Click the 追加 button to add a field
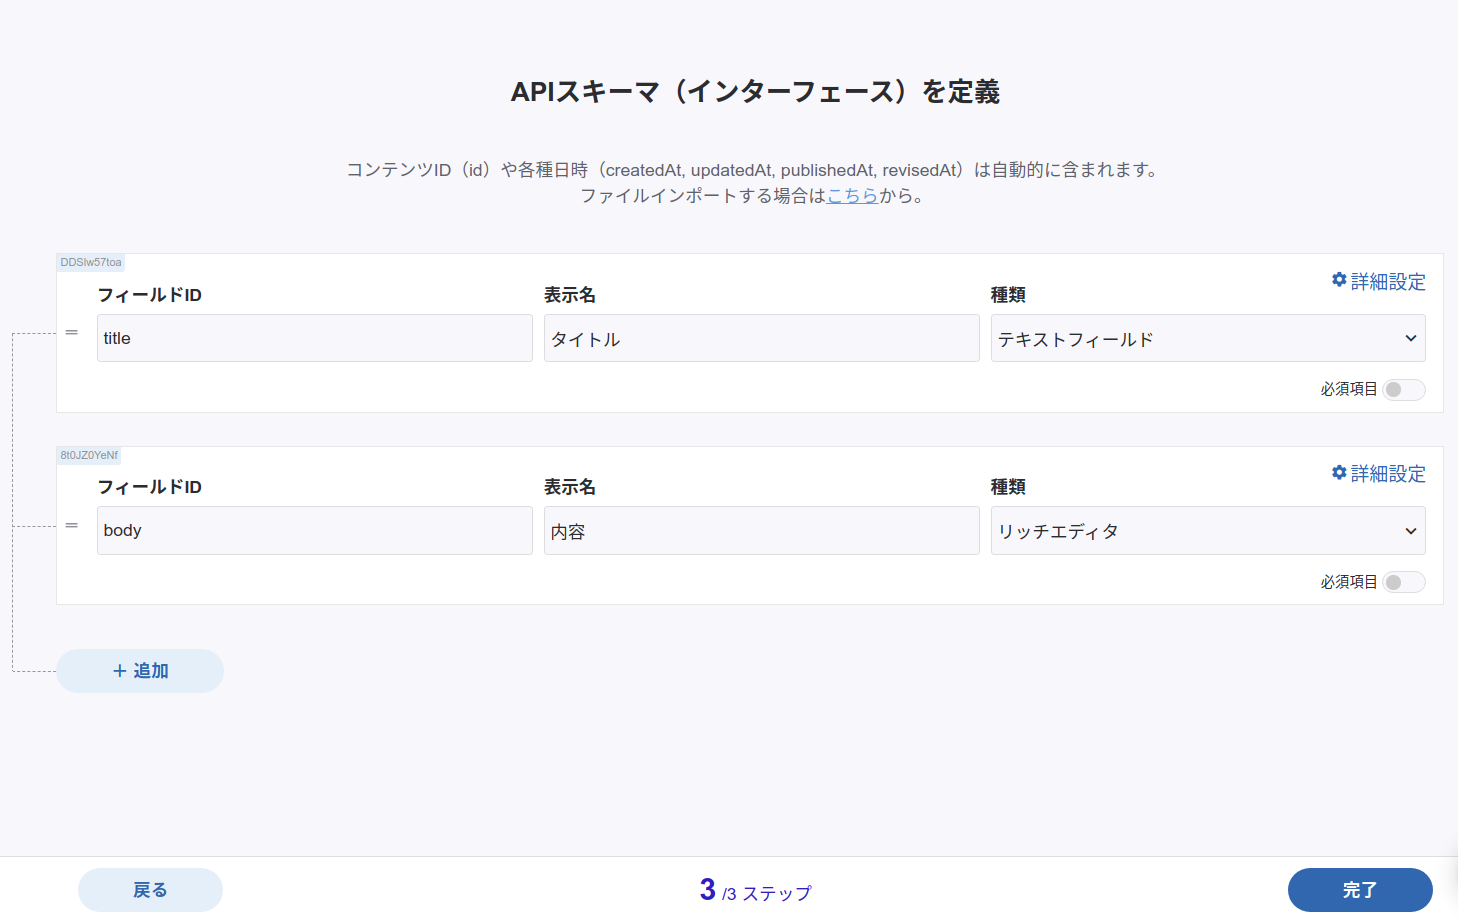 (x=139, y=670)
